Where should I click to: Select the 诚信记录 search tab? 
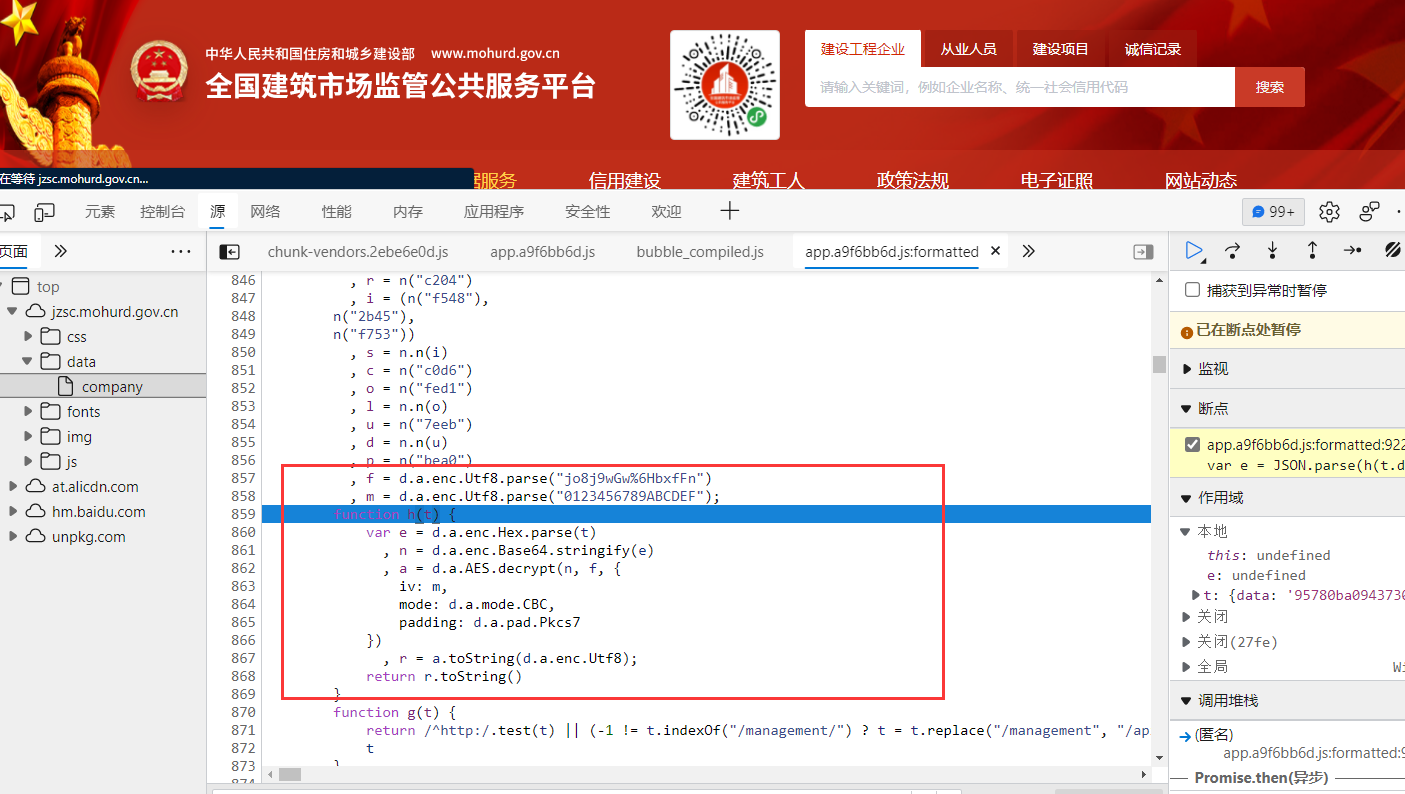1153,49
